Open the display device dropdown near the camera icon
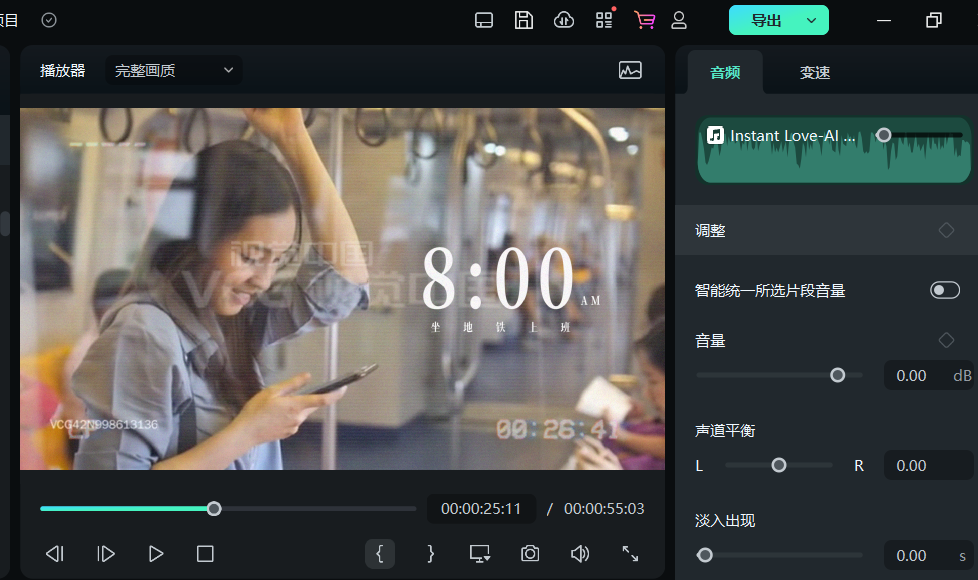978x580 pixels. click(479, 553)
